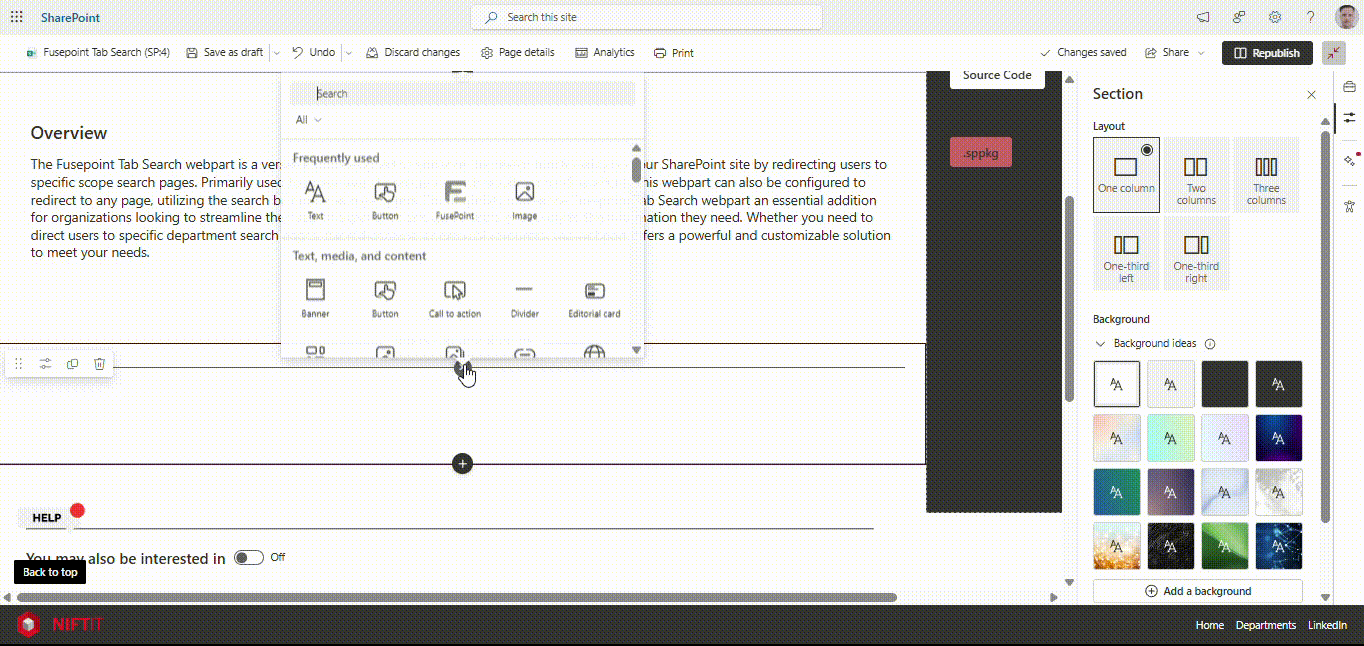The image size is (1364, 646).
Task: Choose the Two columns layout
Action: click(x=1196, y=175)
